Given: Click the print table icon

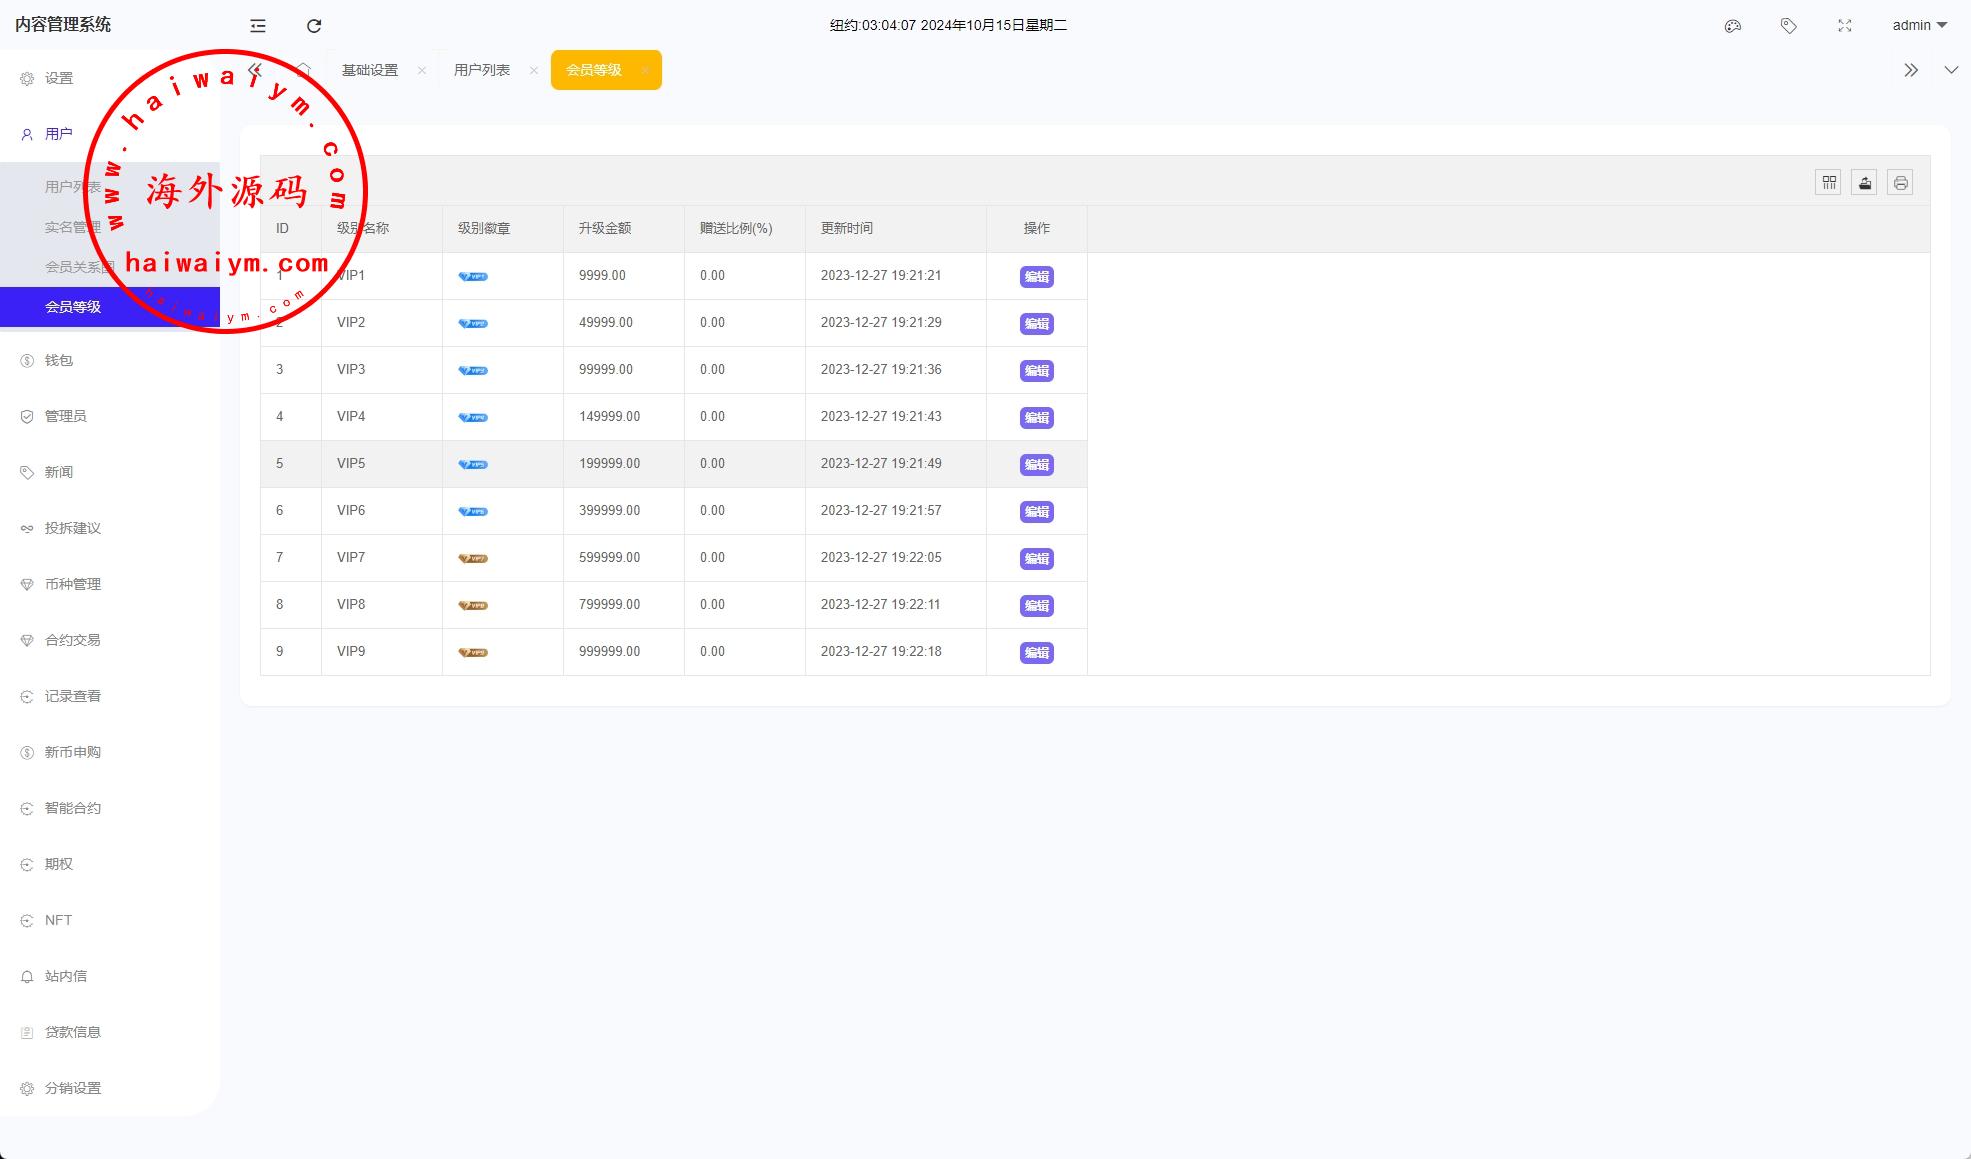Looking at the screenshot, I should [x=1900, y=182].
